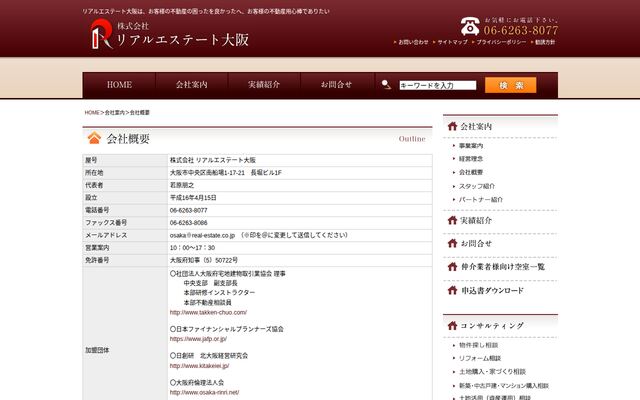Follow the http://www.osaka-rinri.net/ link
Image resolution: width=640 pixels, height=400 pixels.
[204, 393]
